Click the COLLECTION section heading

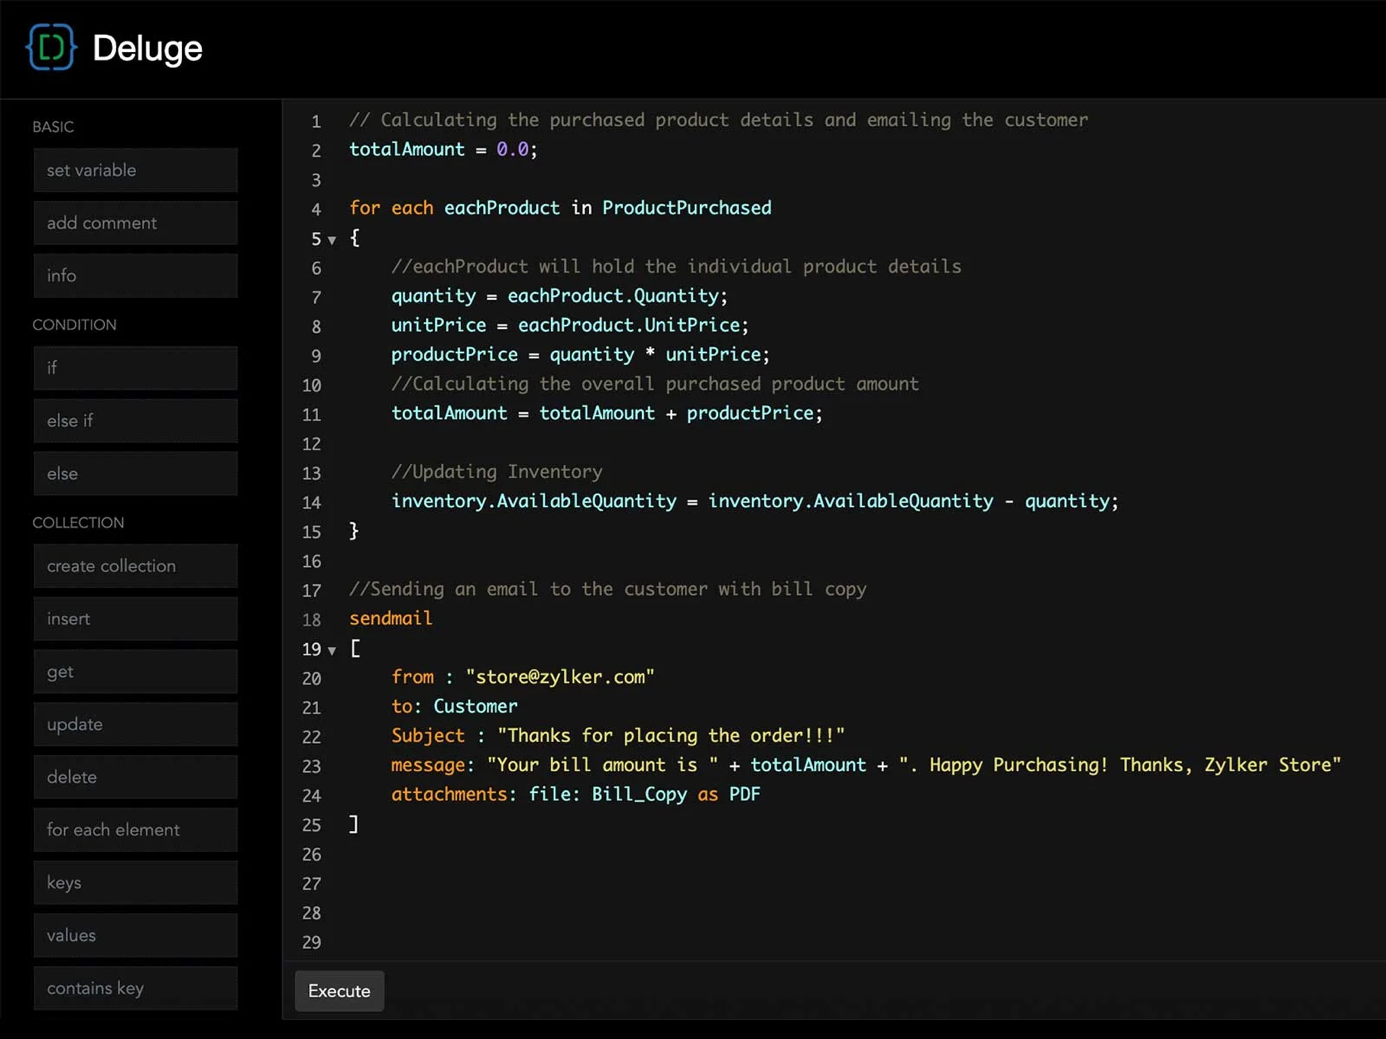[78, 523]
